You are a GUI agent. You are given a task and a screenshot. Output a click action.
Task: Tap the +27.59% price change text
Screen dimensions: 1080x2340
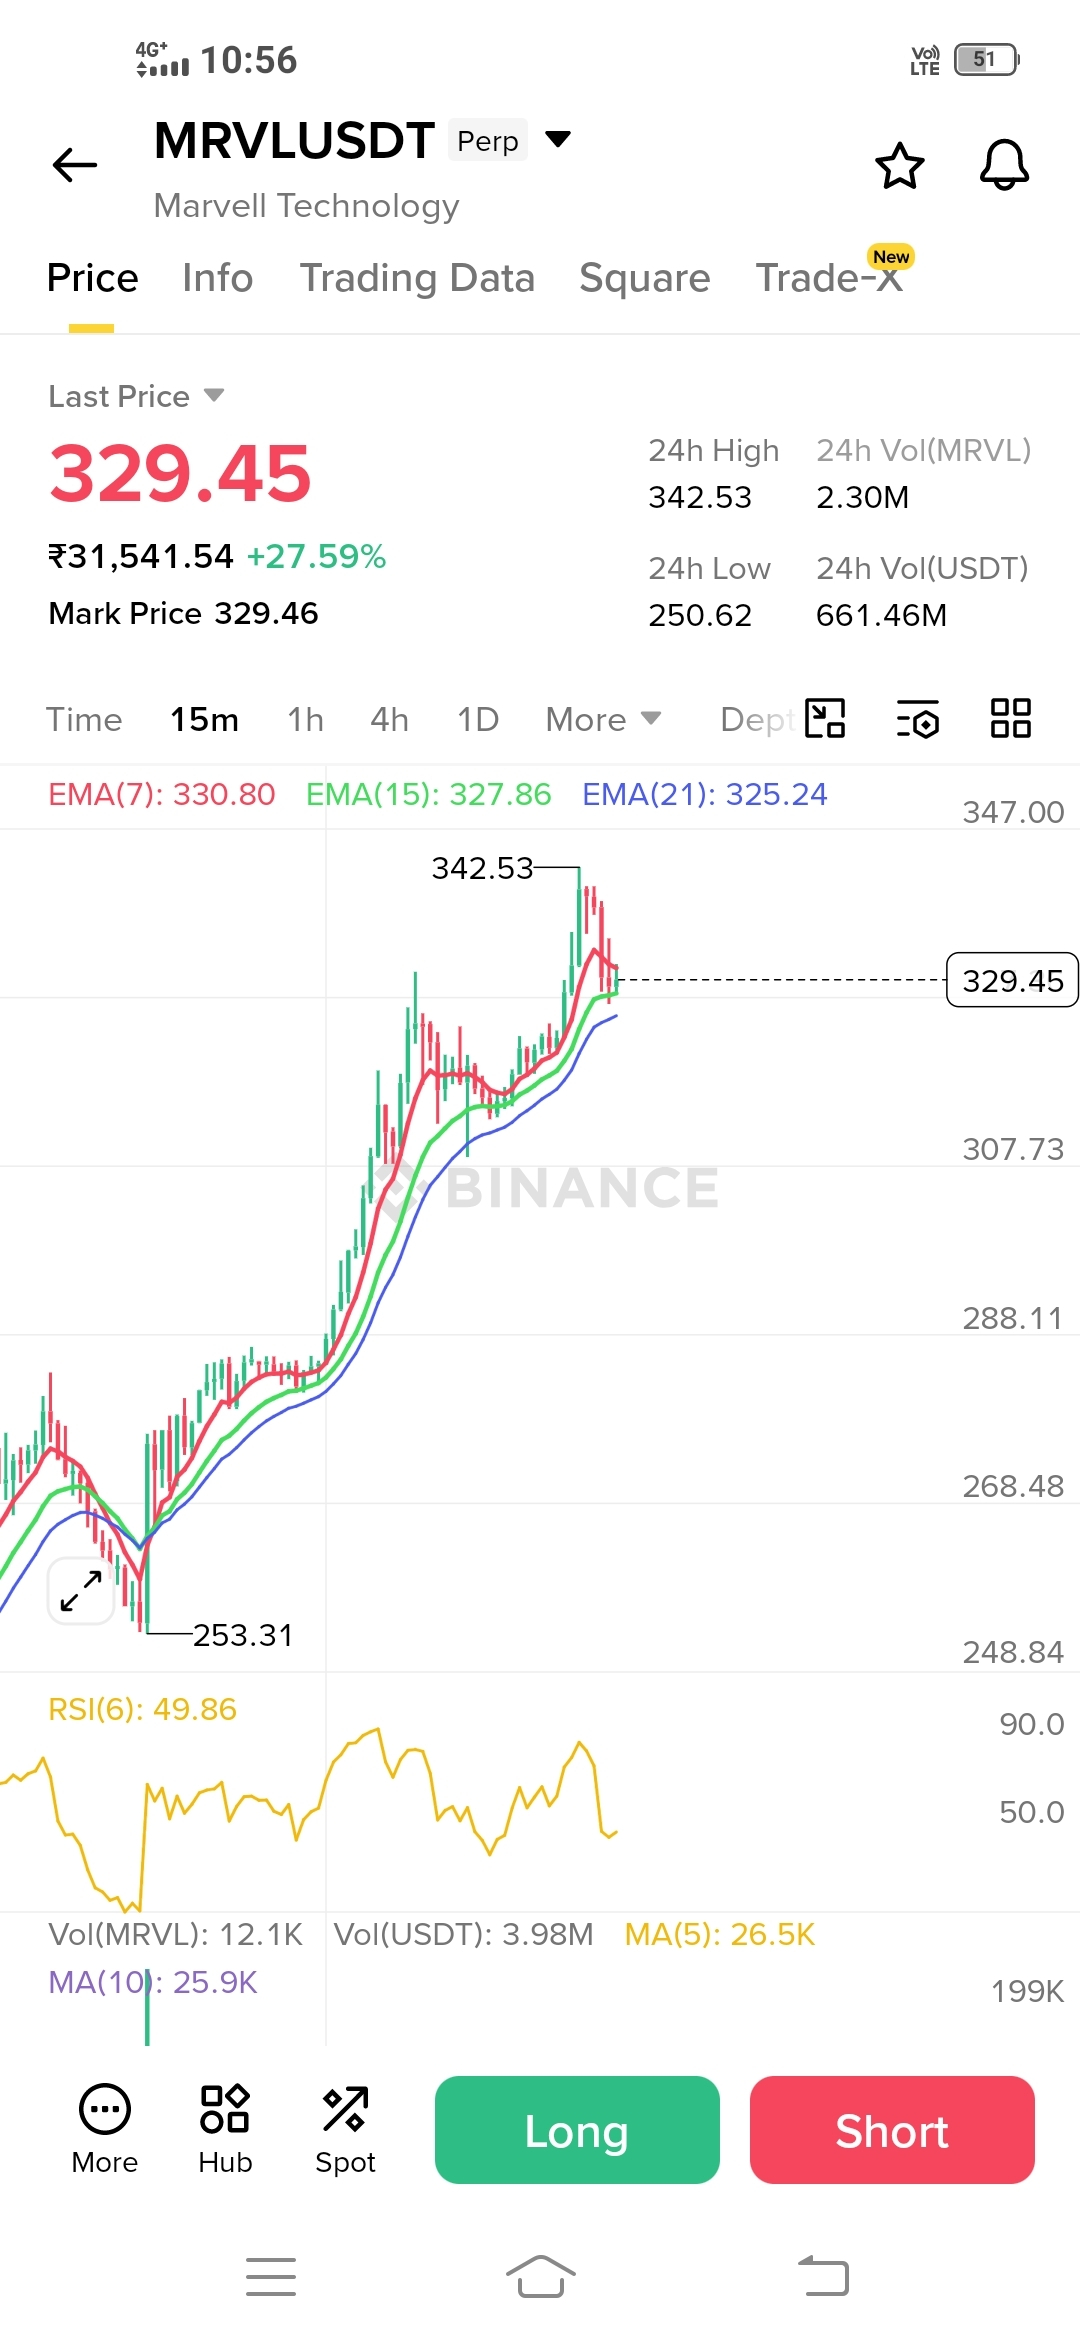(x=316, y=556)
